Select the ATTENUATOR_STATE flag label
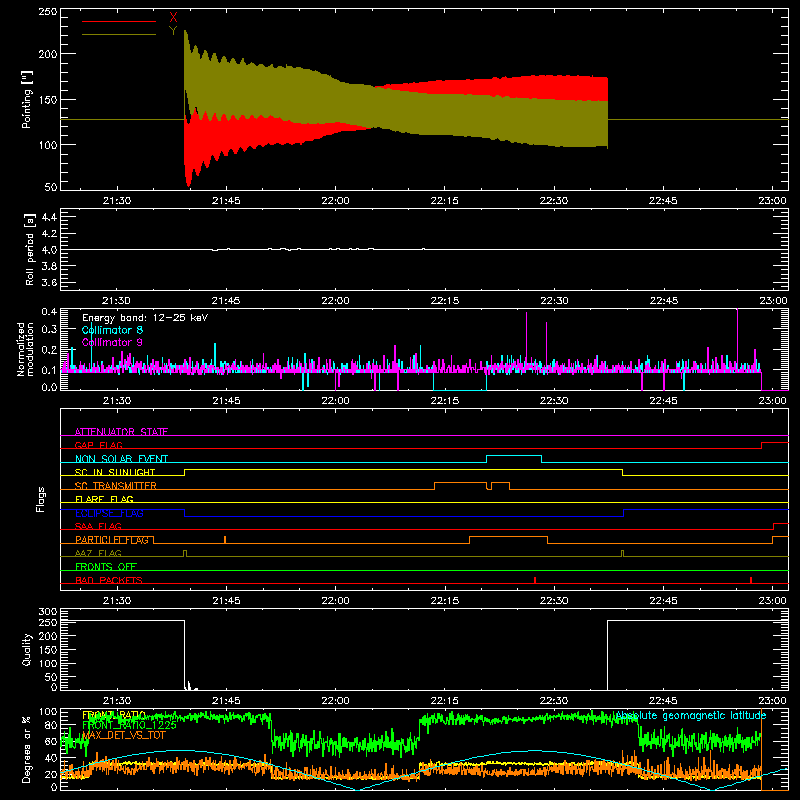The height and width of the screenshot is (800, 800). pyautogui.click(x=121, y=432)
